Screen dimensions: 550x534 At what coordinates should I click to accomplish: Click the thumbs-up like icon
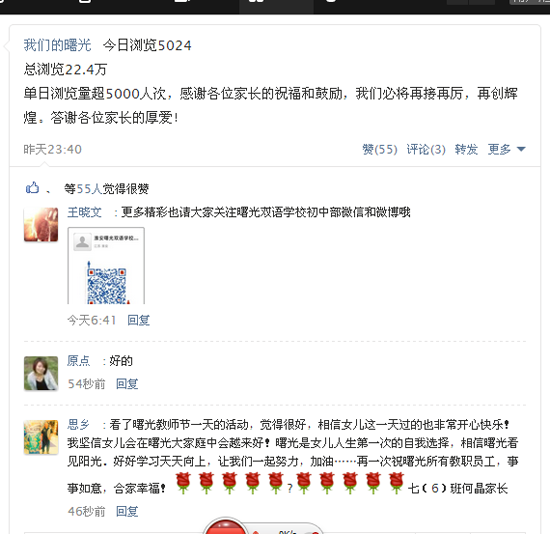point(32,188)
